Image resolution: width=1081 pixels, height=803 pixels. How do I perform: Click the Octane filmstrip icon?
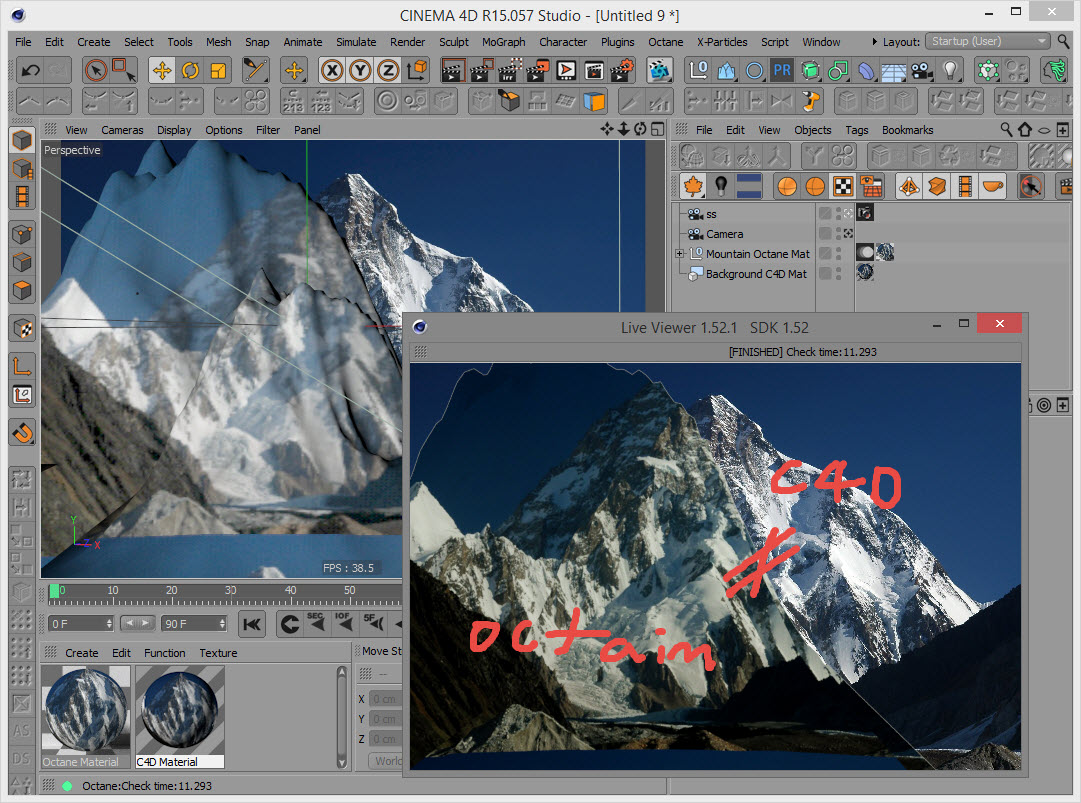pos(965,186)
